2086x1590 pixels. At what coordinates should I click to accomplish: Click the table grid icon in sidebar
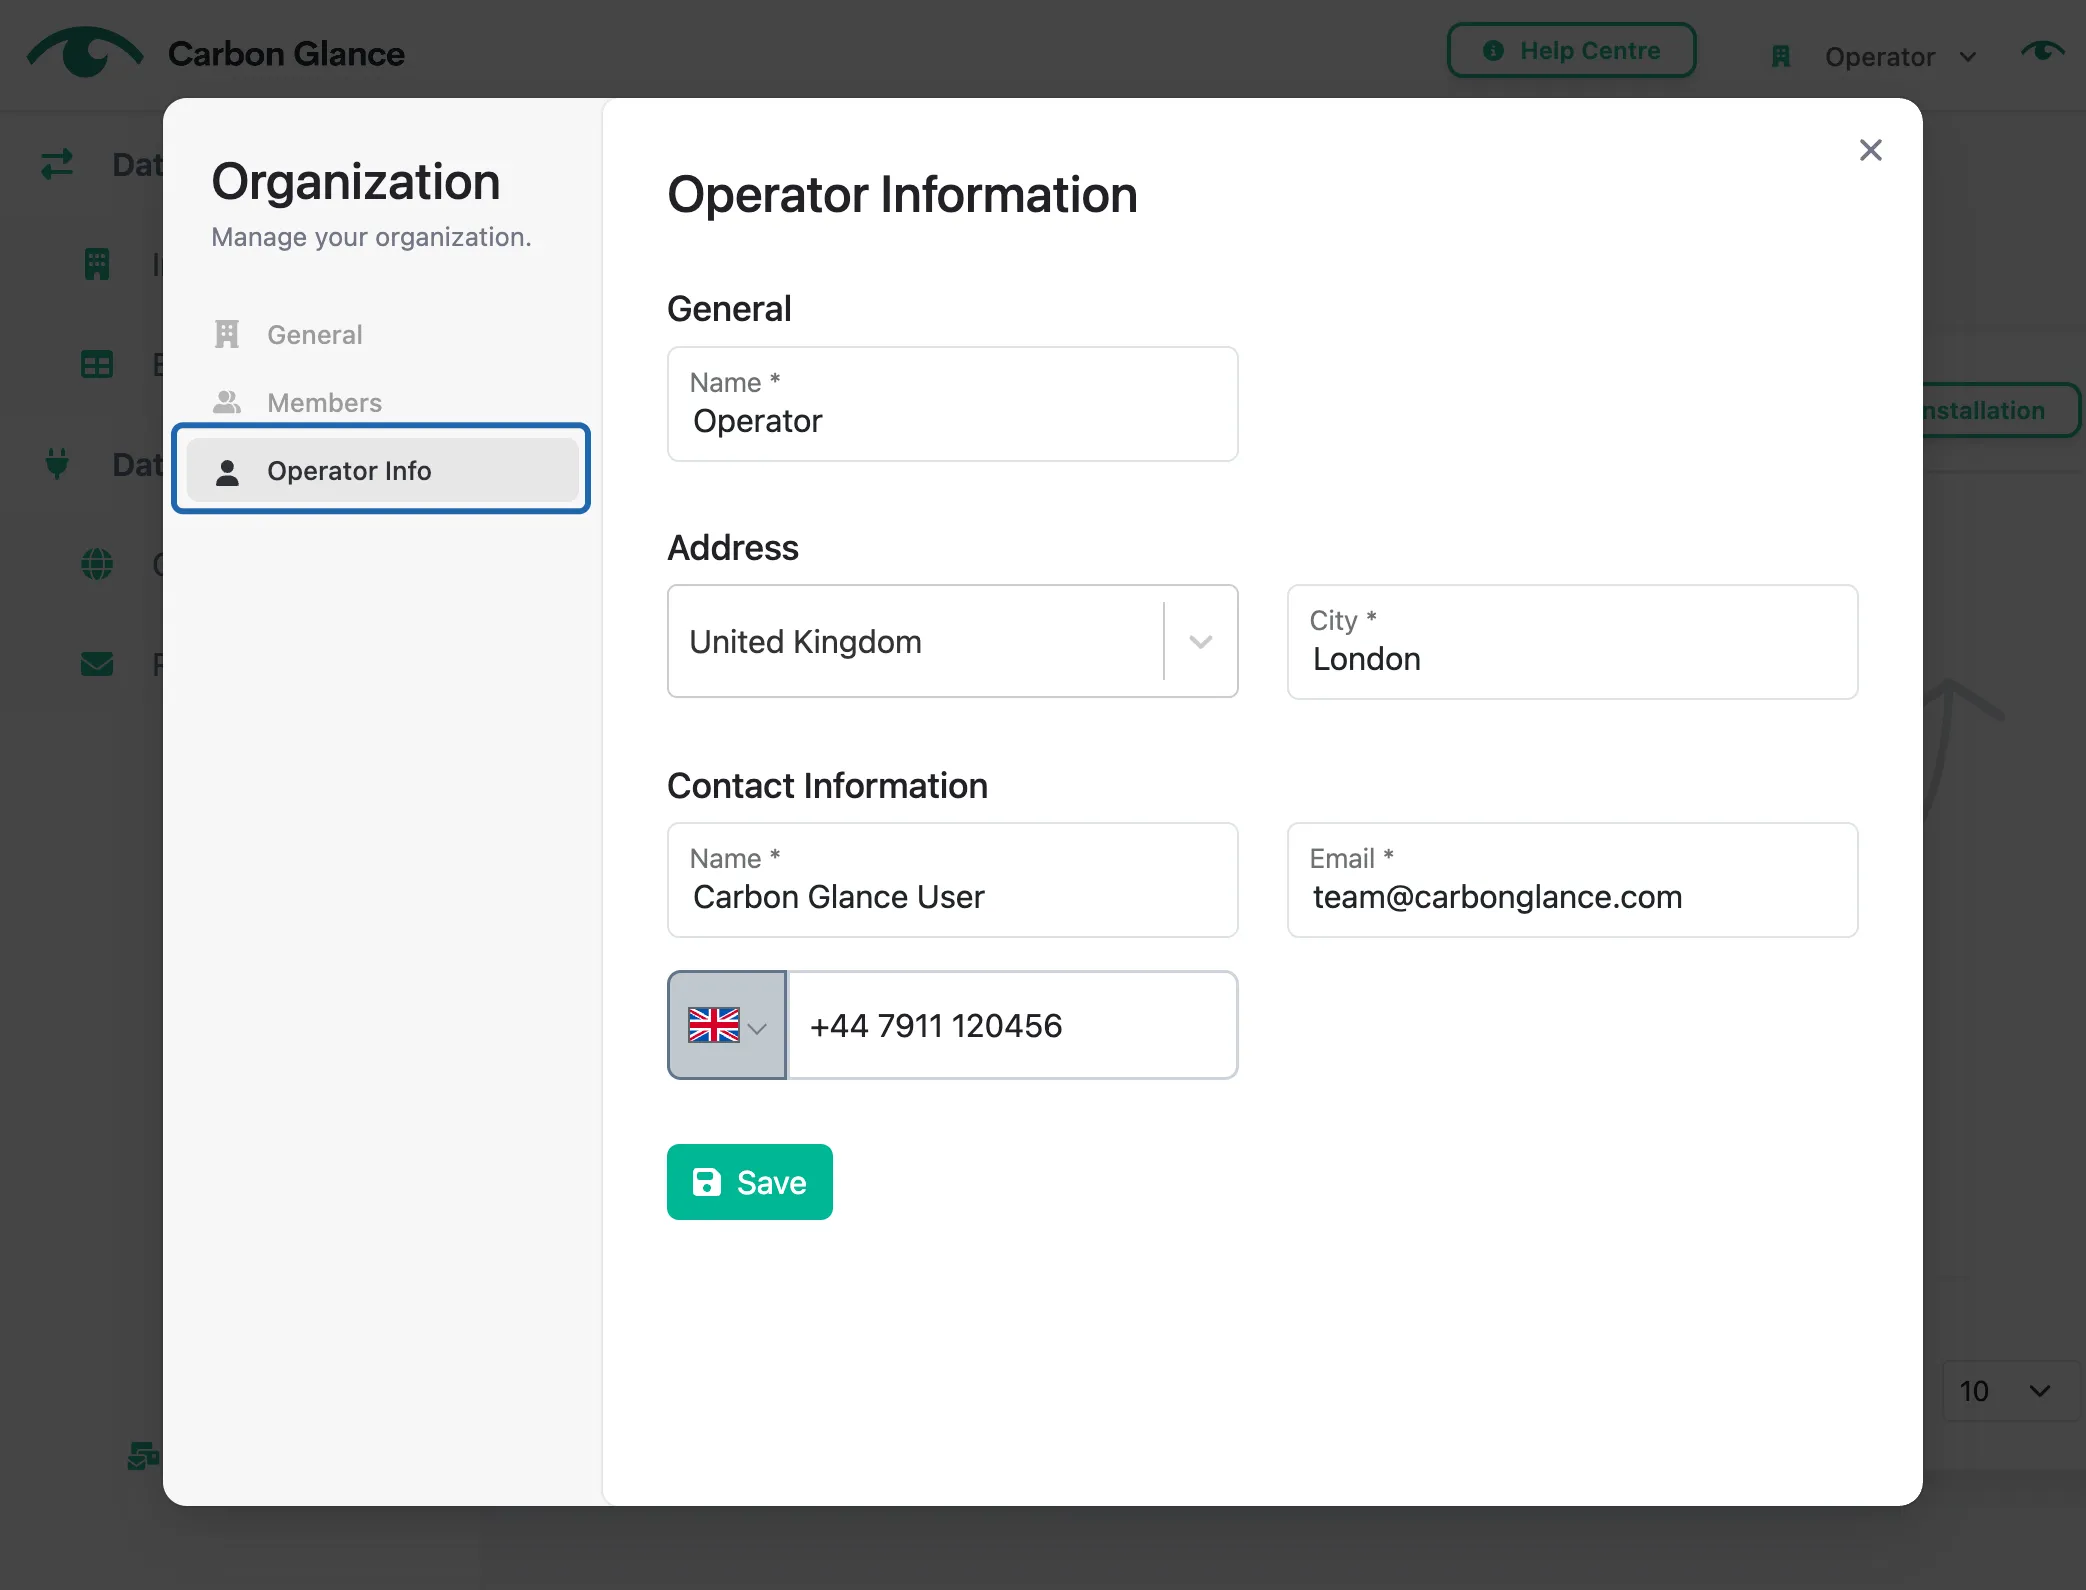click(x=97, y=364)
